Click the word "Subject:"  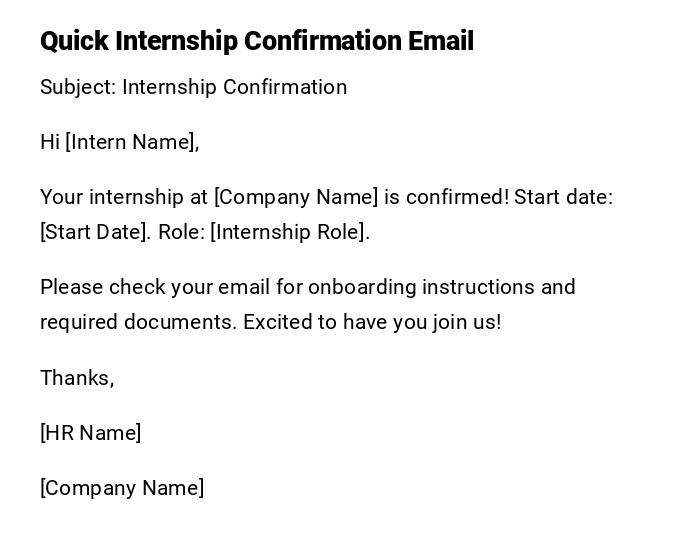coord(78,87)
